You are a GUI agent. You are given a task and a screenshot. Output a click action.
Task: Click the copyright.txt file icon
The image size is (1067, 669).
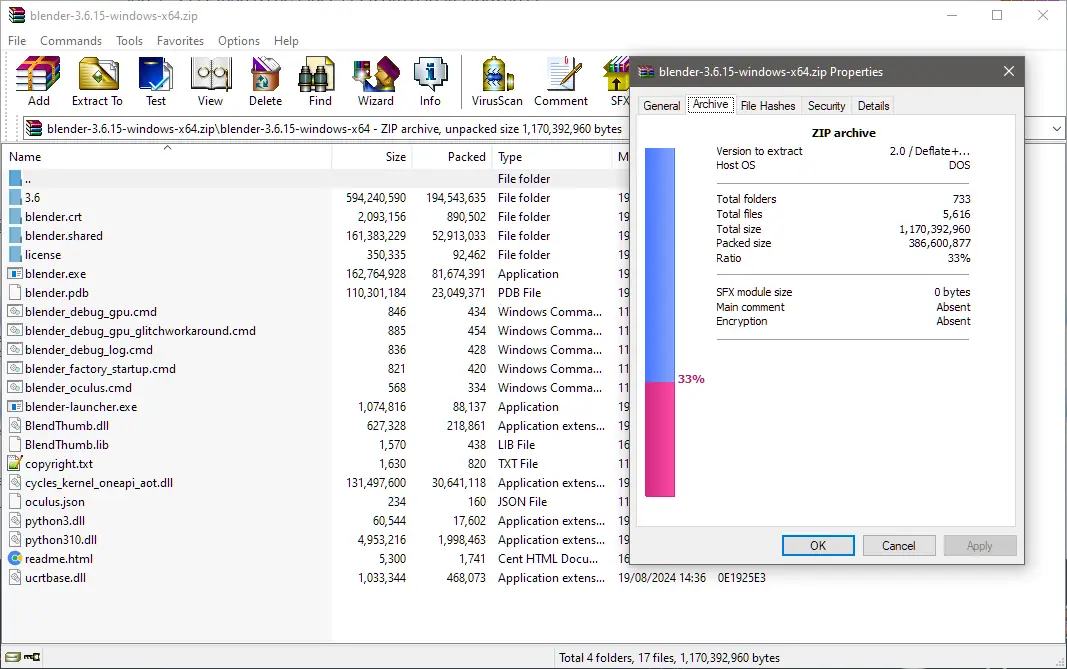[x=15, y=463]
